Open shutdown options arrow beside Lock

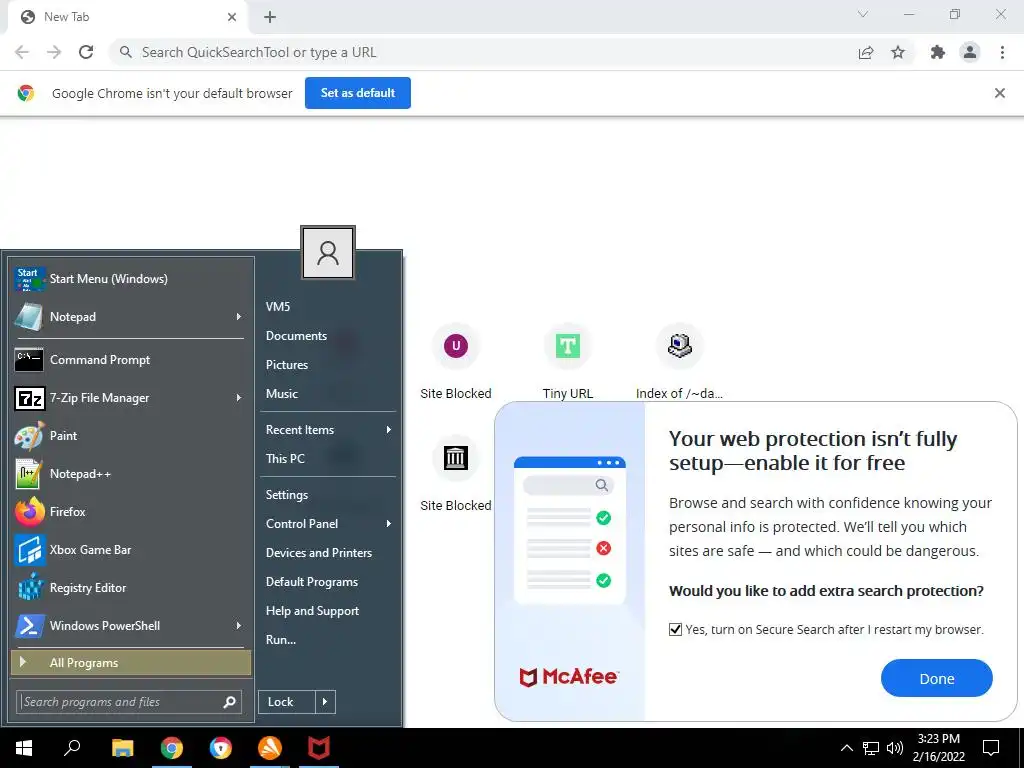pos(325,702)
